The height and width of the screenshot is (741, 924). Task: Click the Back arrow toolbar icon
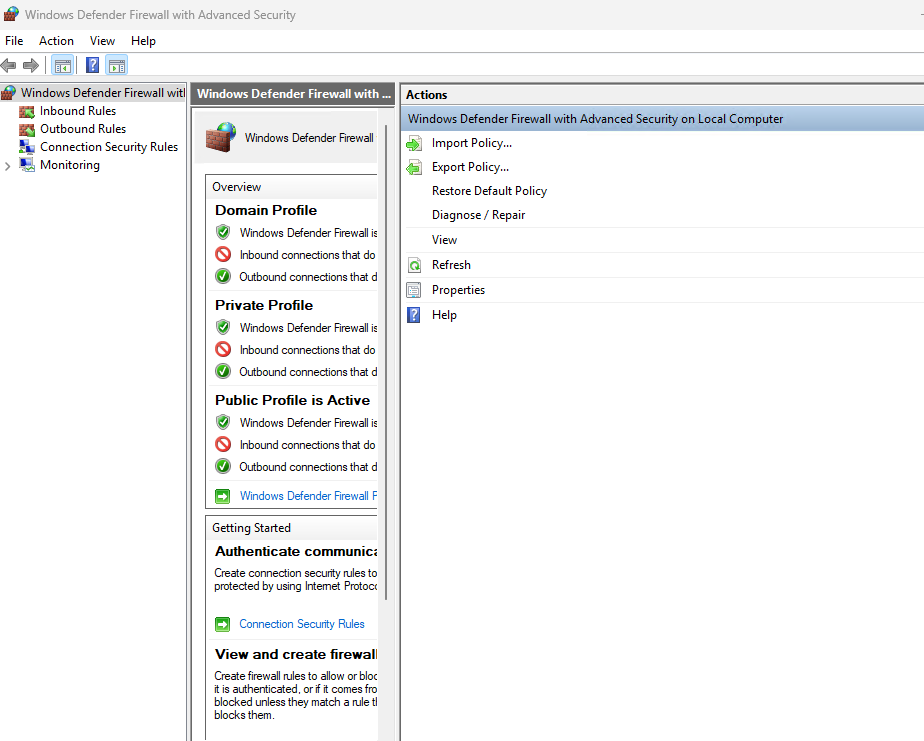(8, 65)
